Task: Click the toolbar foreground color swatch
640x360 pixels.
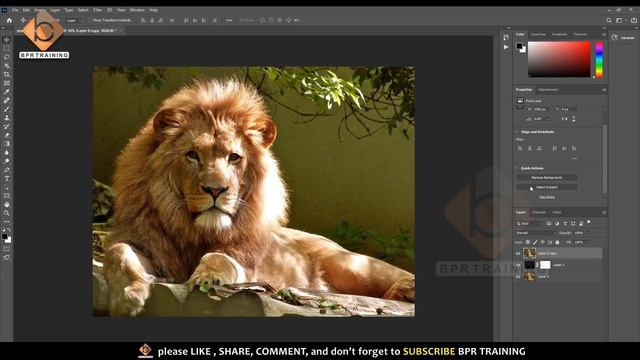Action: (x=4, y=236)
